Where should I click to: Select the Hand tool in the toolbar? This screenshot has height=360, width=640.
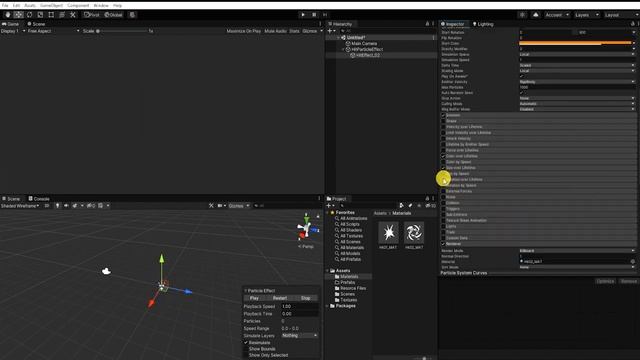pyautogui.click(x=8, y=15)
